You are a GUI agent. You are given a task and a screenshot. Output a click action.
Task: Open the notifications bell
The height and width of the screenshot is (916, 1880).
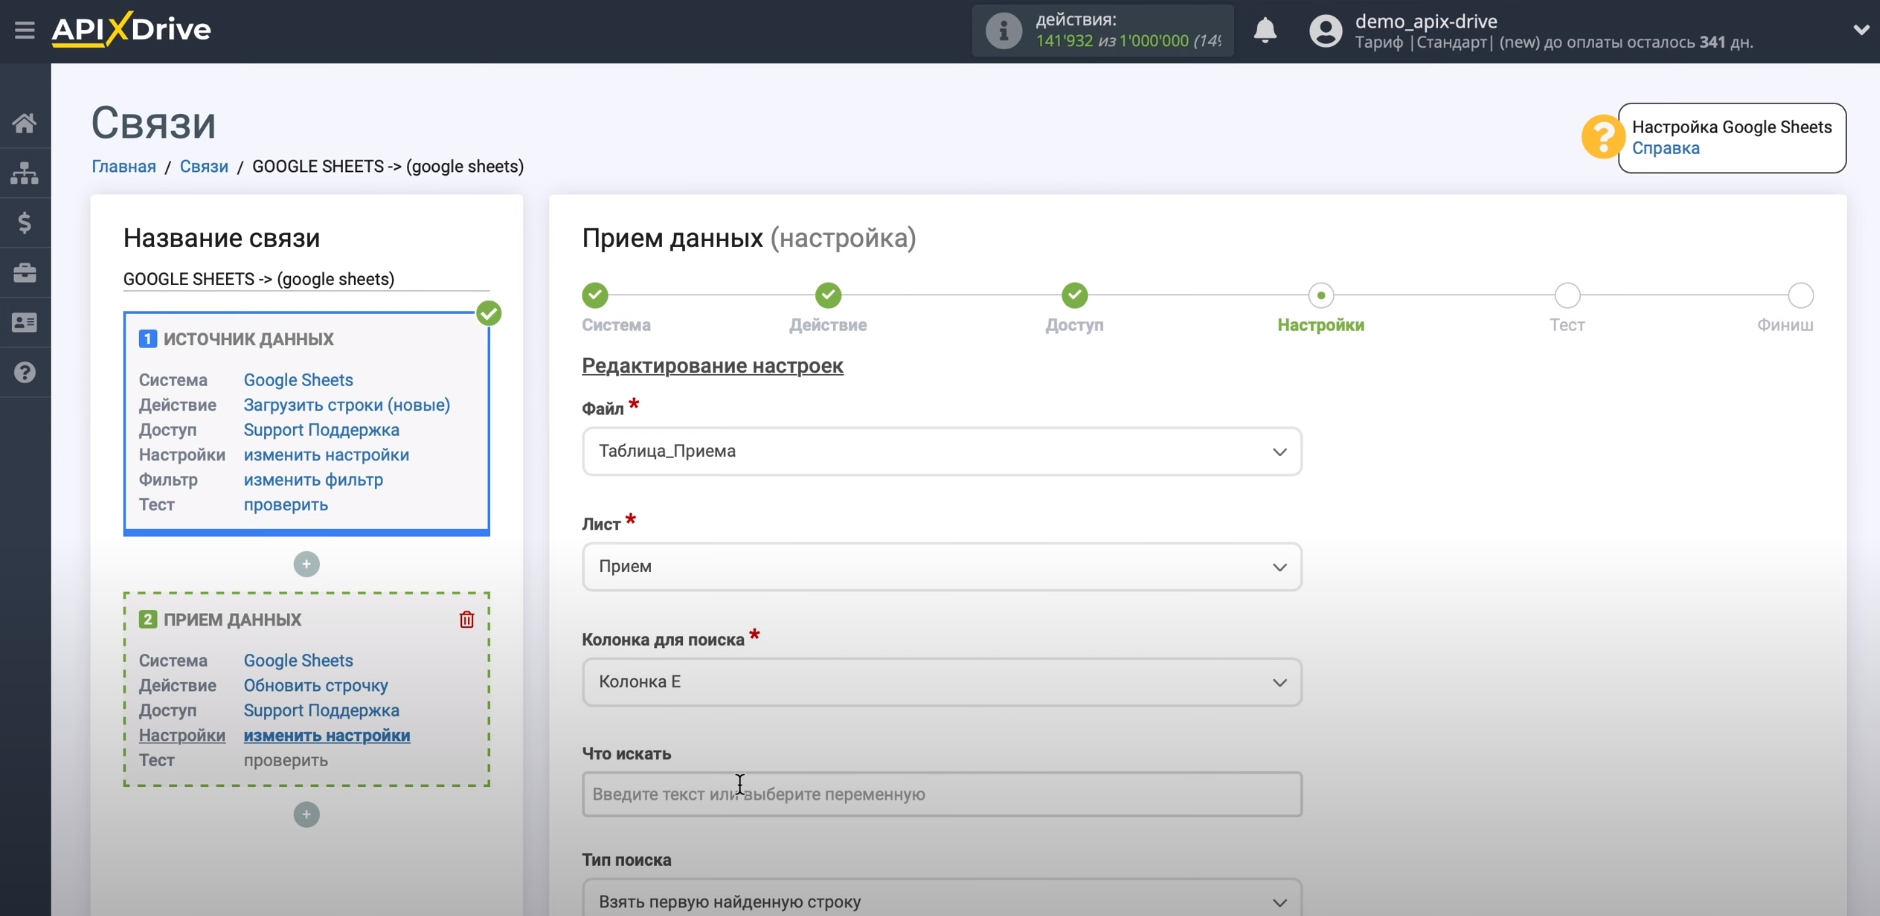pos(1265,31)
